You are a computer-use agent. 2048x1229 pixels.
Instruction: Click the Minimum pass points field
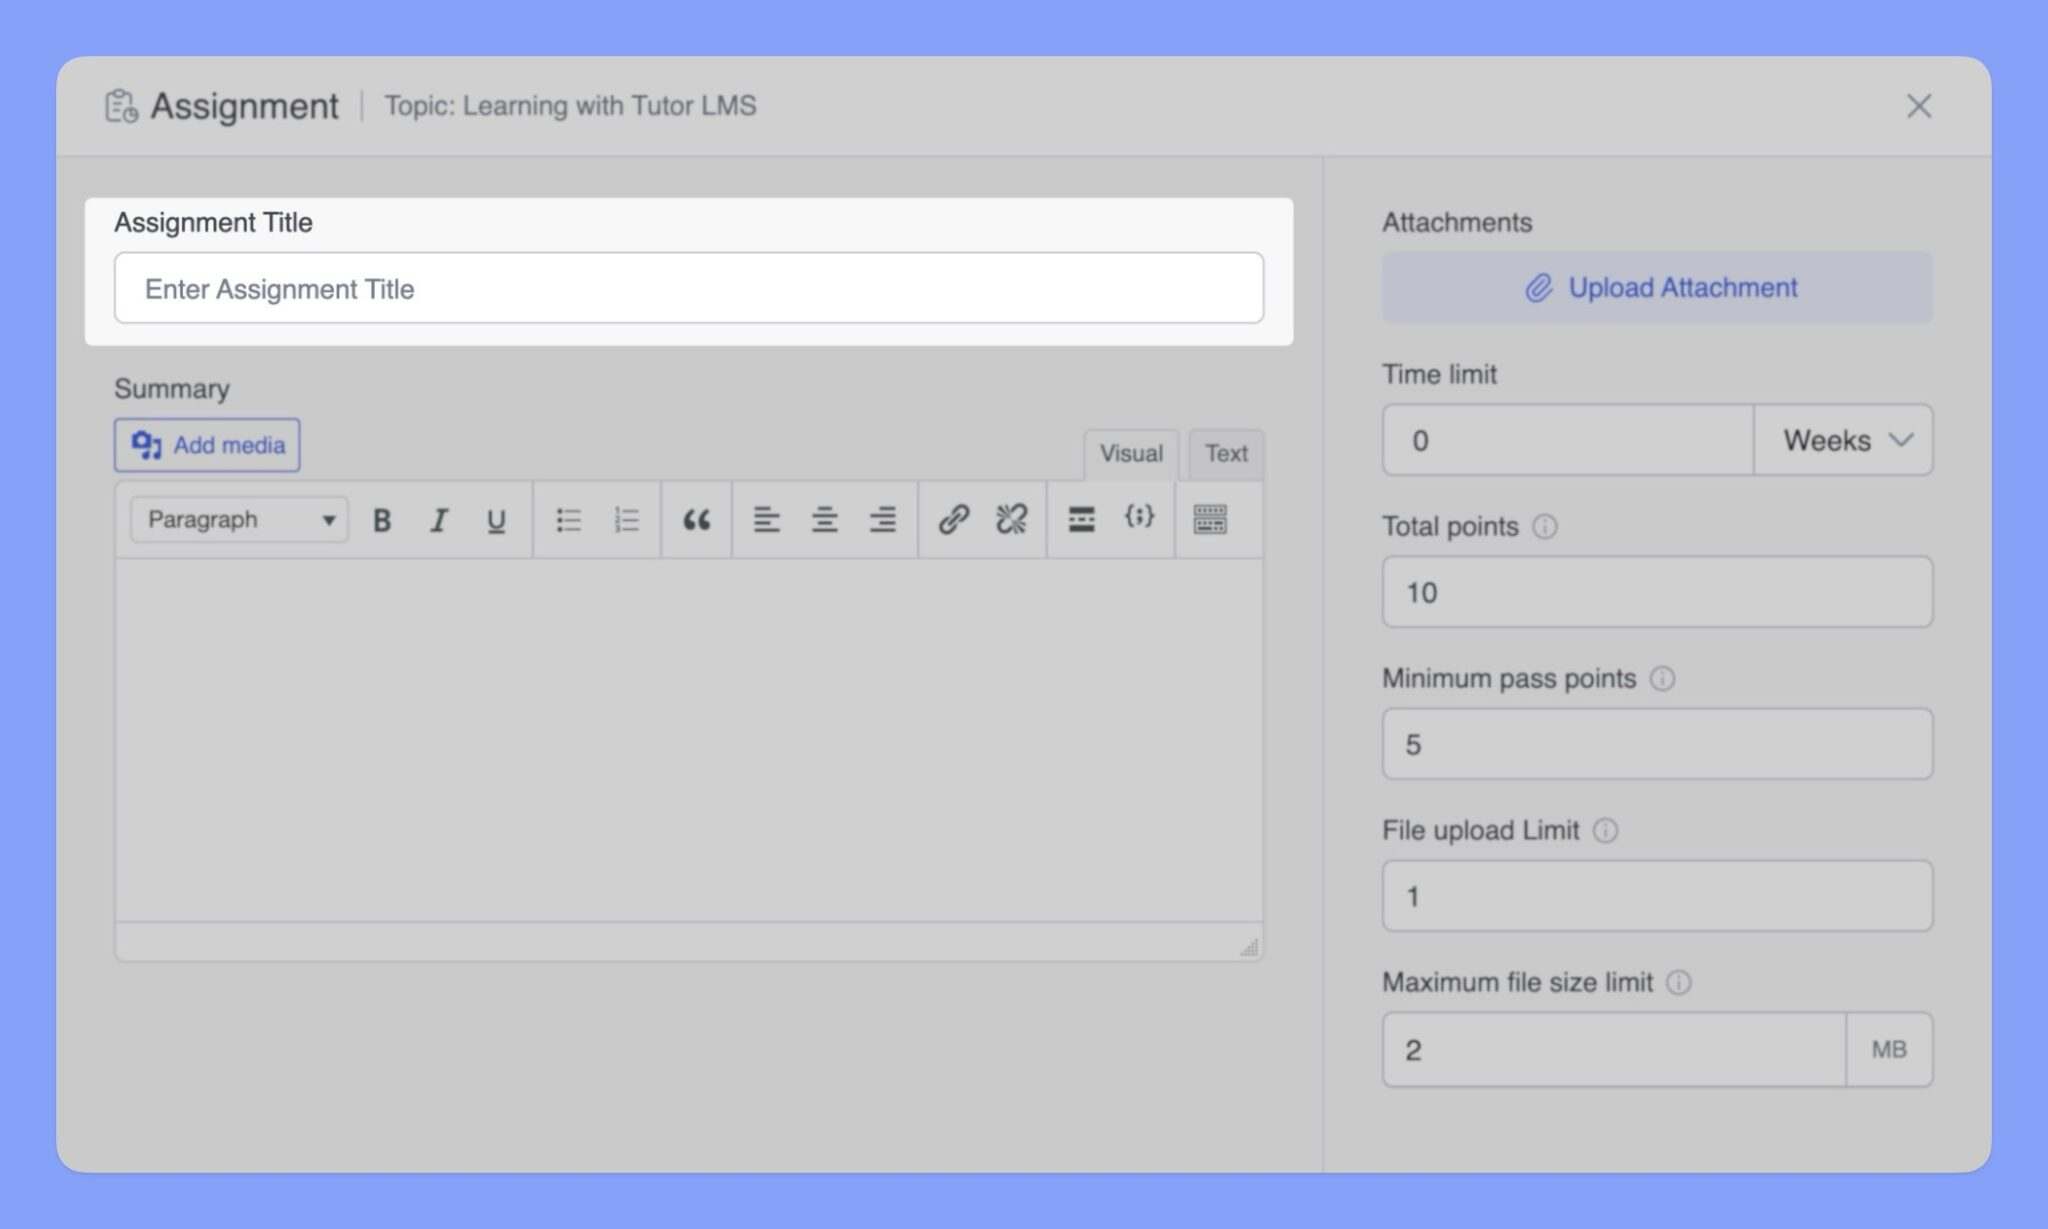pyautogui.click(x=1657, y=744)
